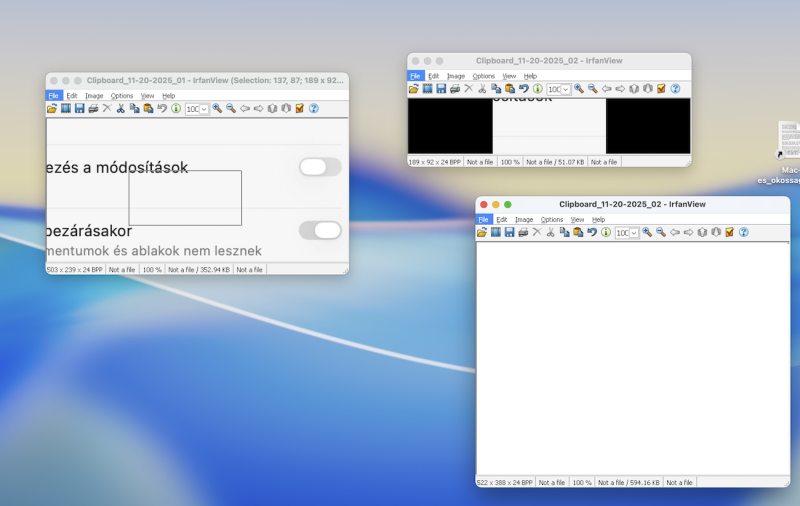
Task: Toggle switch beside 'ezés a módosítások' text
Action: pos(320,167)
